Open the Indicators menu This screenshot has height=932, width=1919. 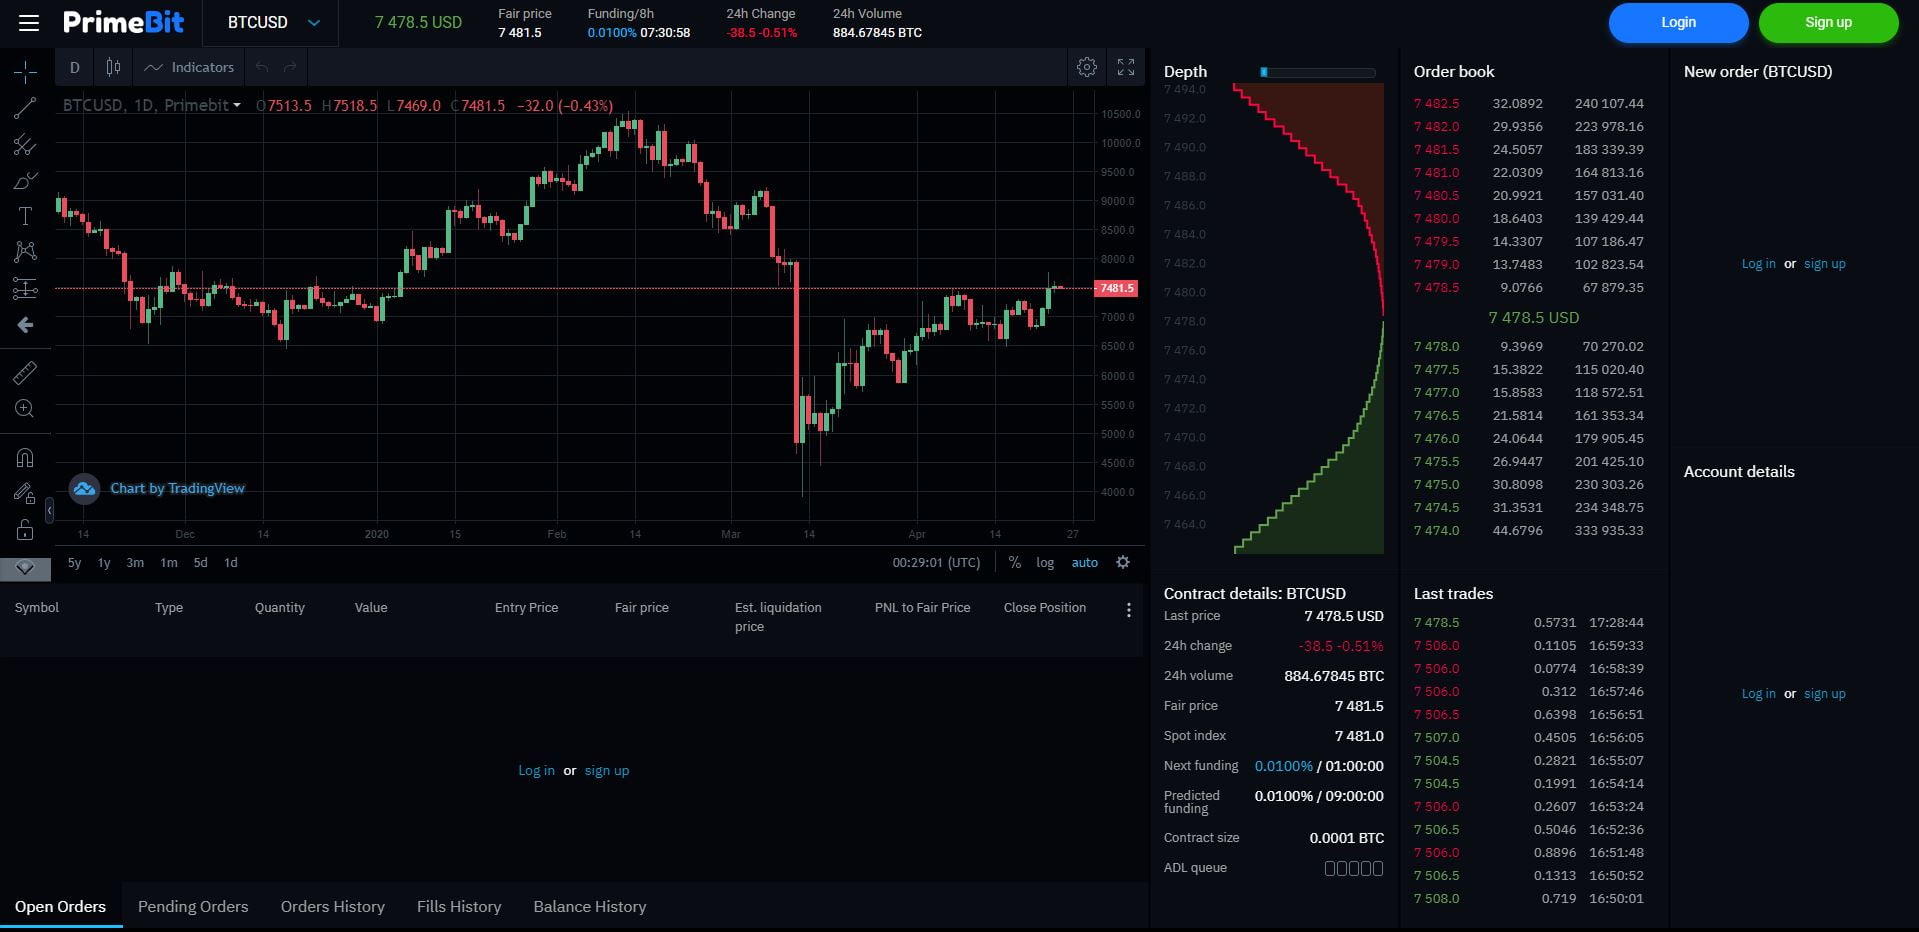189,67
